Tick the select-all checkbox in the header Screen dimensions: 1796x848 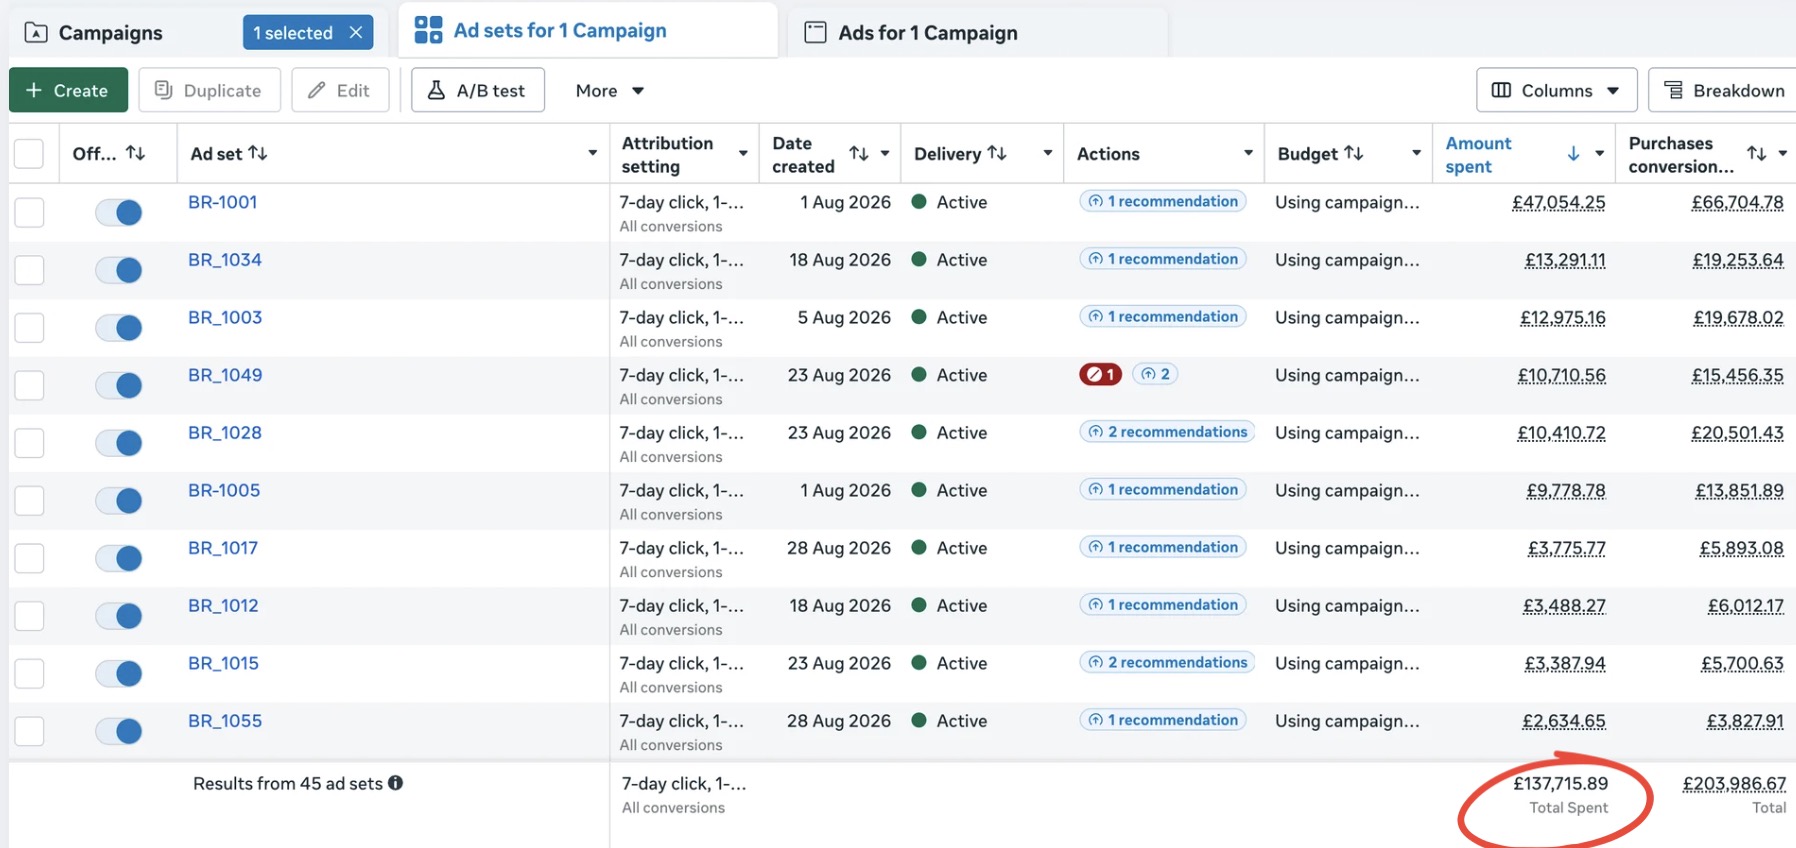click(x=29, y=154)
